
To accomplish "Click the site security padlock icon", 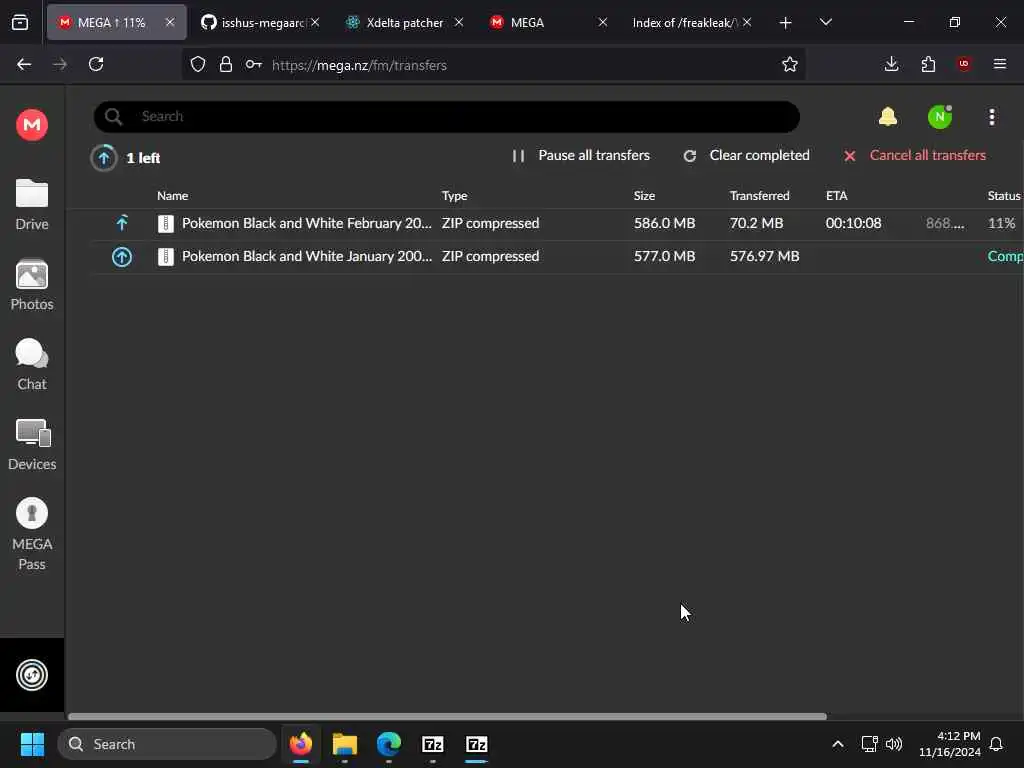I will pos(226,64).
